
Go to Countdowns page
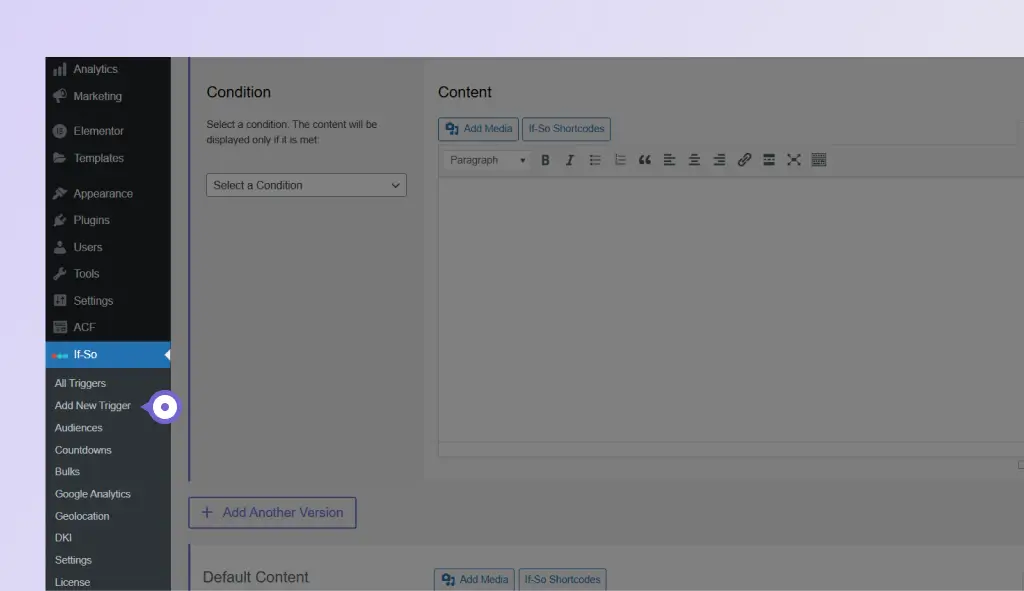pos(83,450)
